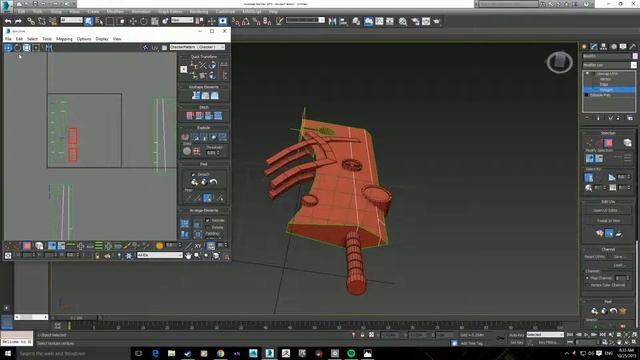Toggle the Rotate checkbox in Arrange Elements
Viewport: 640px width, 360px height.
[207, 227]
